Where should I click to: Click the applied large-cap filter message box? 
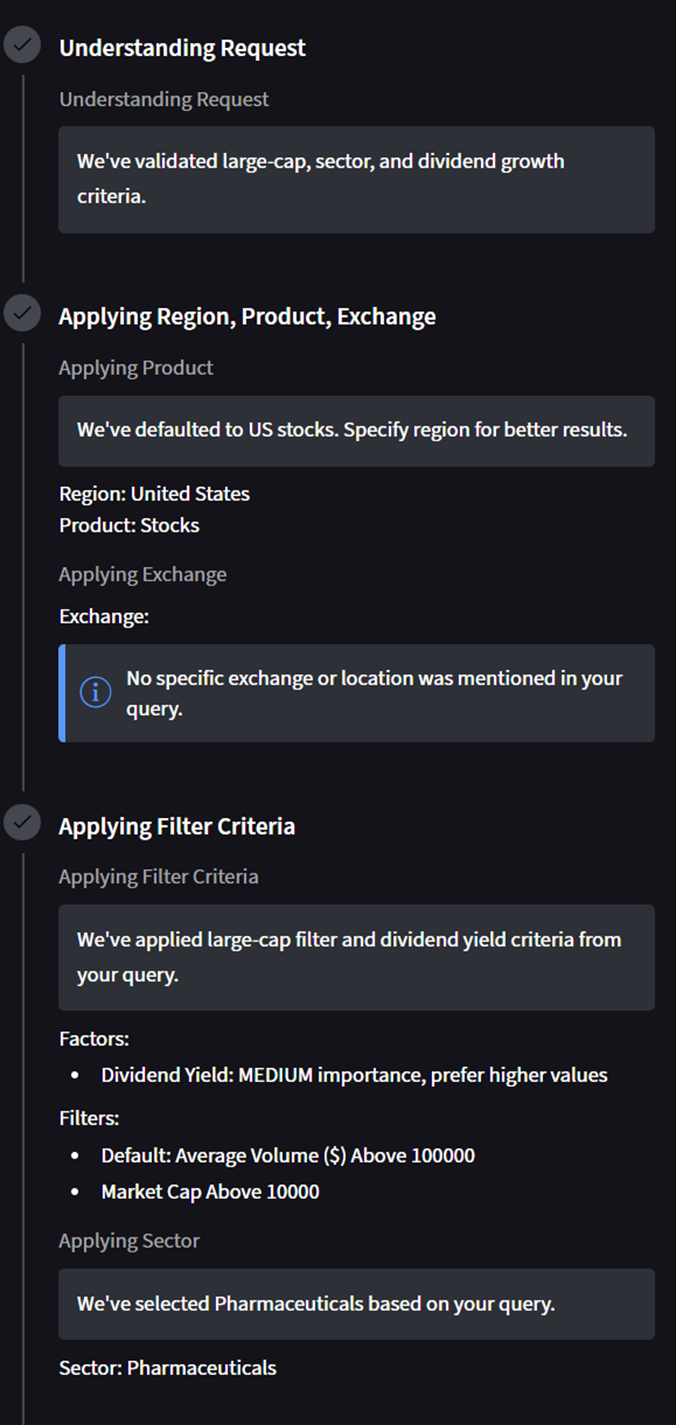click(356, 957)
